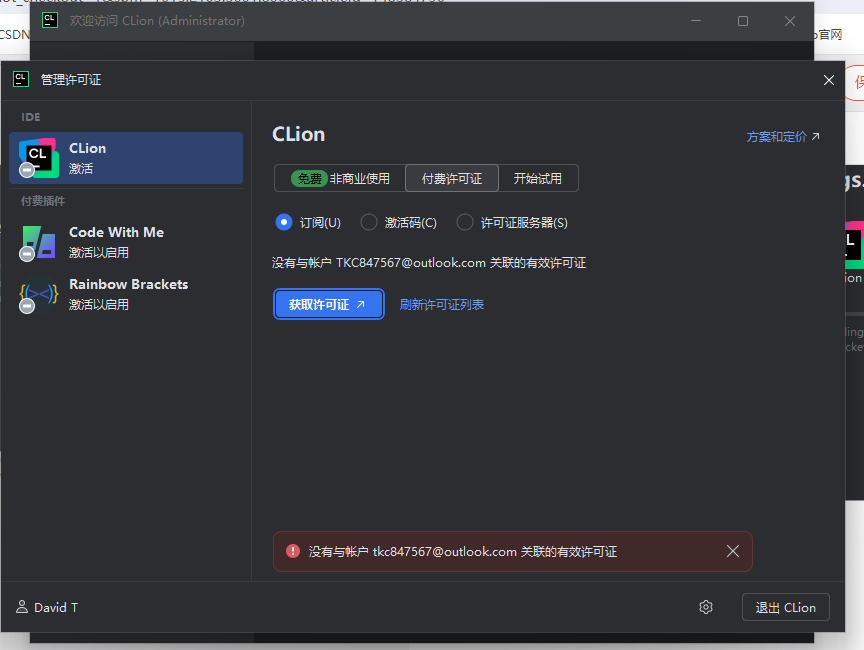Select the Rainbow Brackets plugin
Viewport: 864px width, 650px height.
(x=126, y=294)
